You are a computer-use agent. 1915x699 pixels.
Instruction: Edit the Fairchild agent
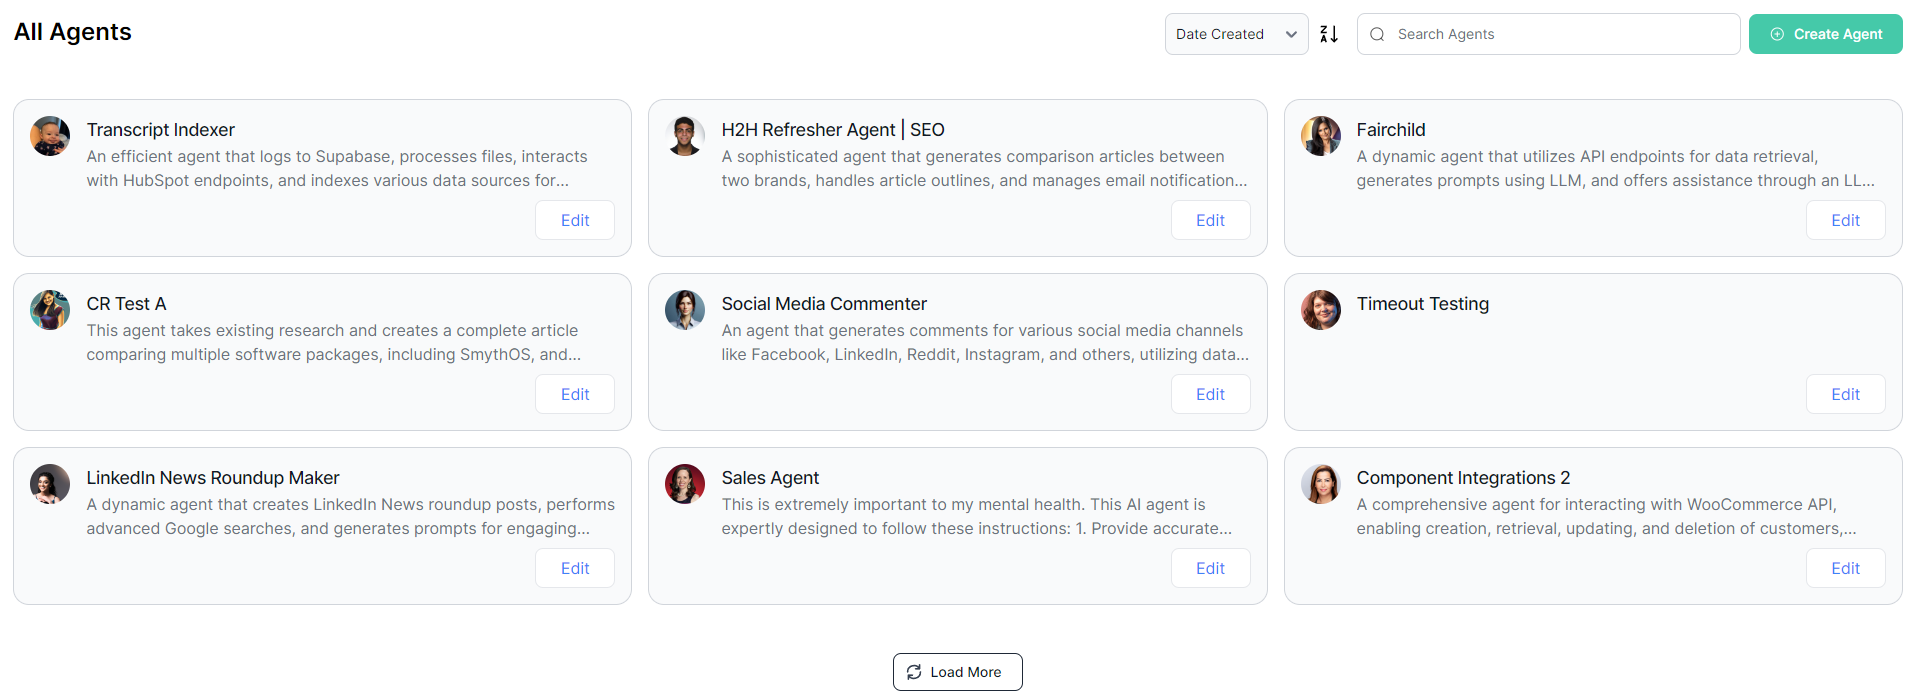pyautogui.click(x=1845, y=220)
